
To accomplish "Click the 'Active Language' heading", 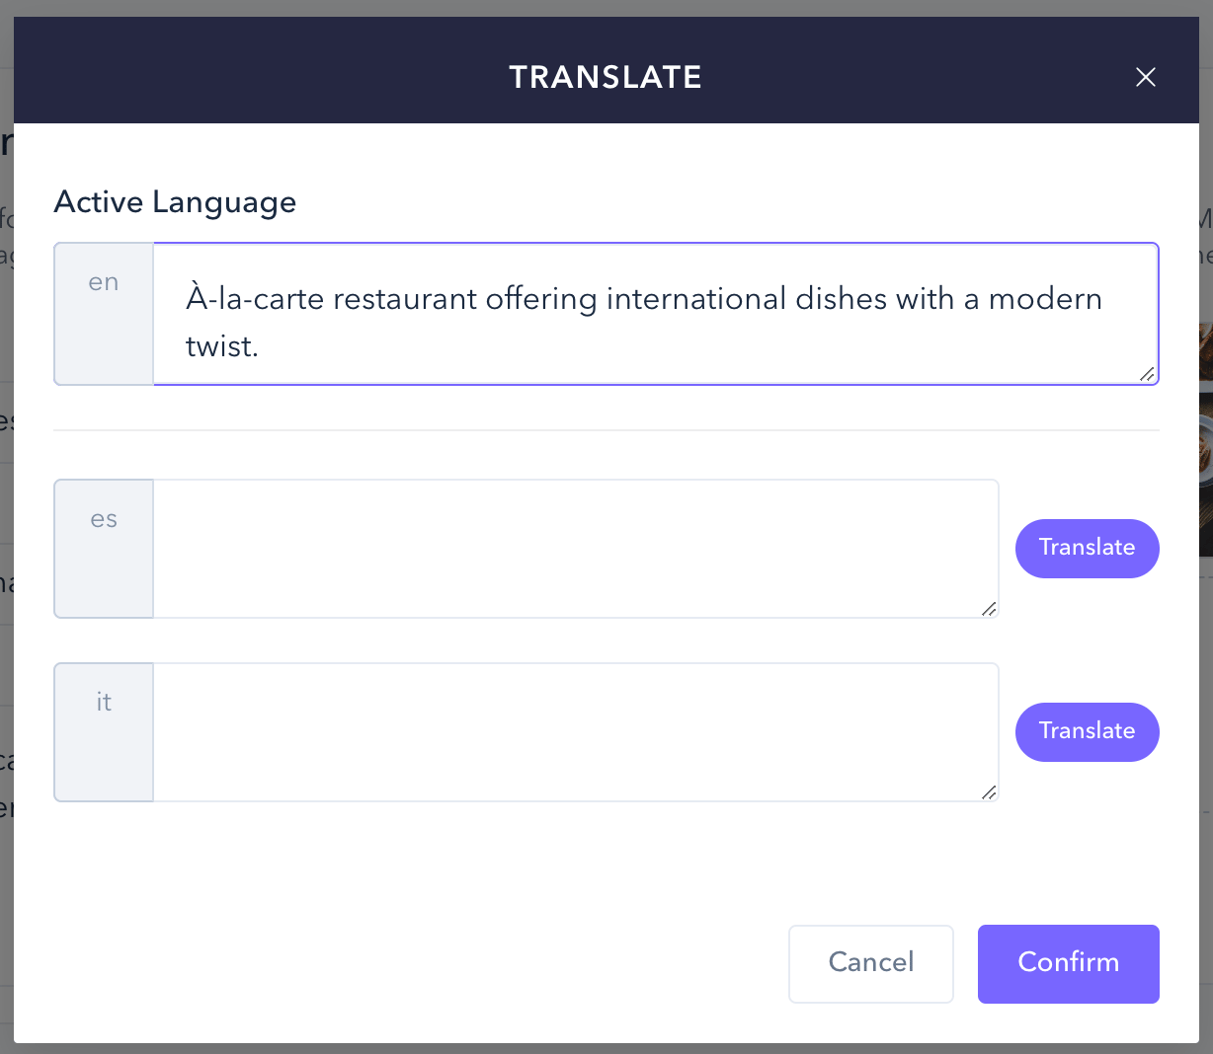I will click(175, 202).
